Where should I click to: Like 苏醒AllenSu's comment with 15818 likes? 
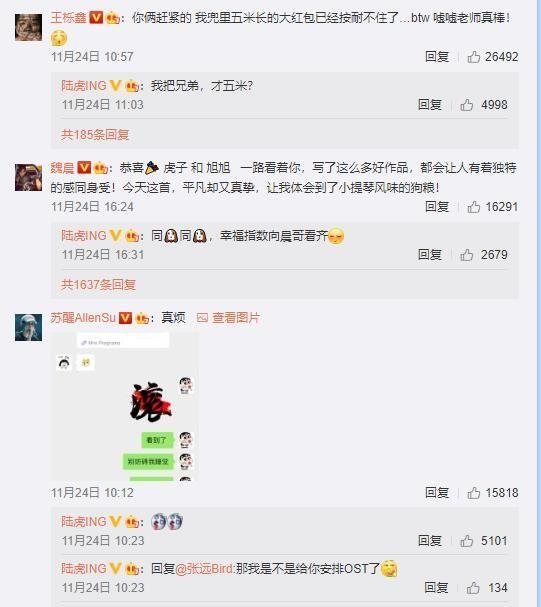pos(474,493)
